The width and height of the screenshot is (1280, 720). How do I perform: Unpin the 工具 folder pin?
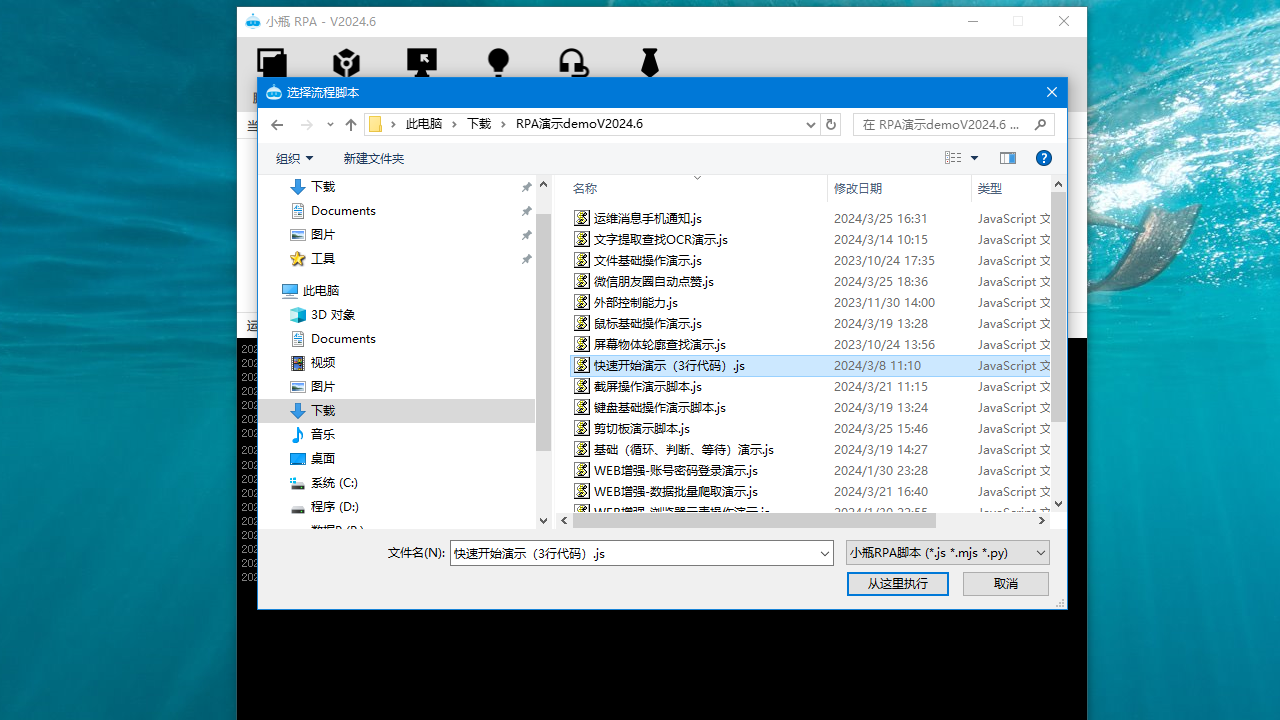(526, 258)
